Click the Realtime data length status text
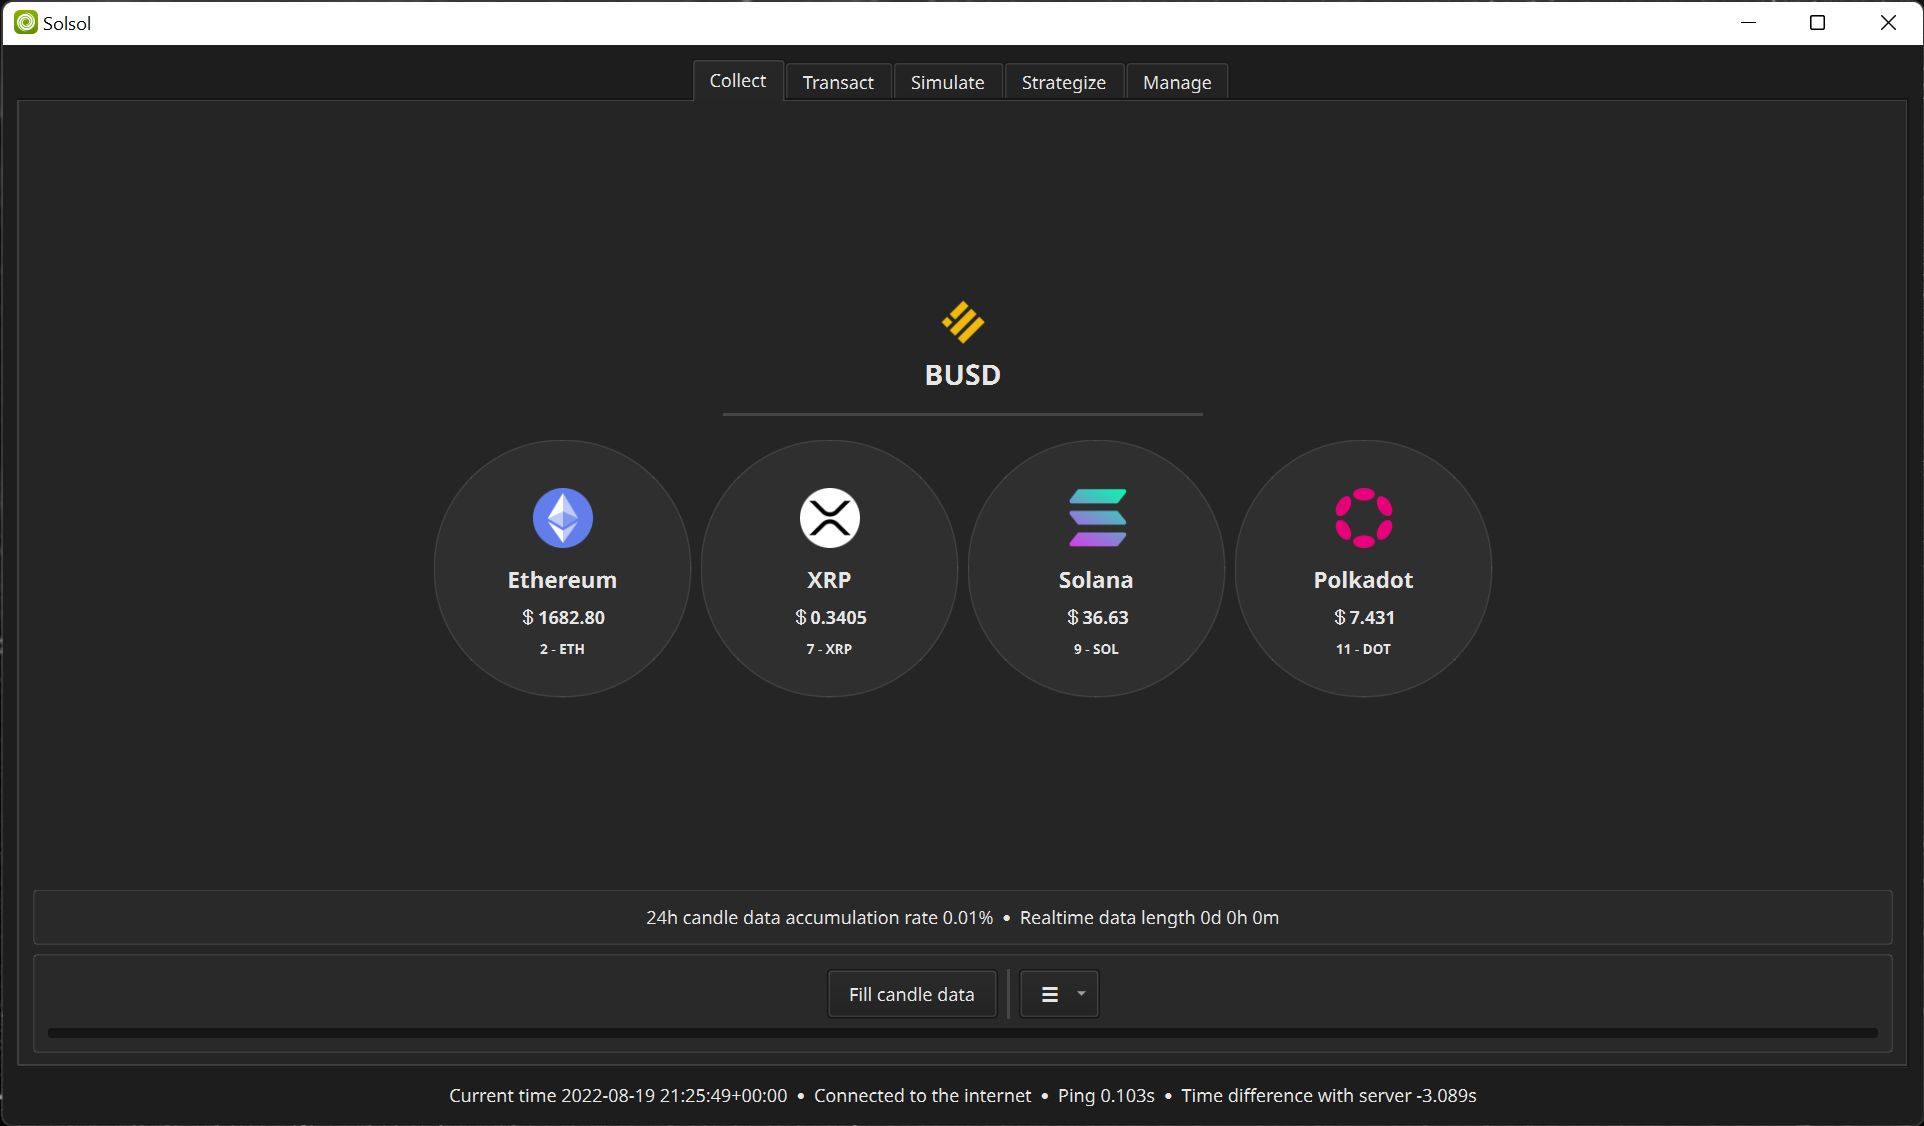This screenshot has width=1924, height=1126. click(1149, 917)
